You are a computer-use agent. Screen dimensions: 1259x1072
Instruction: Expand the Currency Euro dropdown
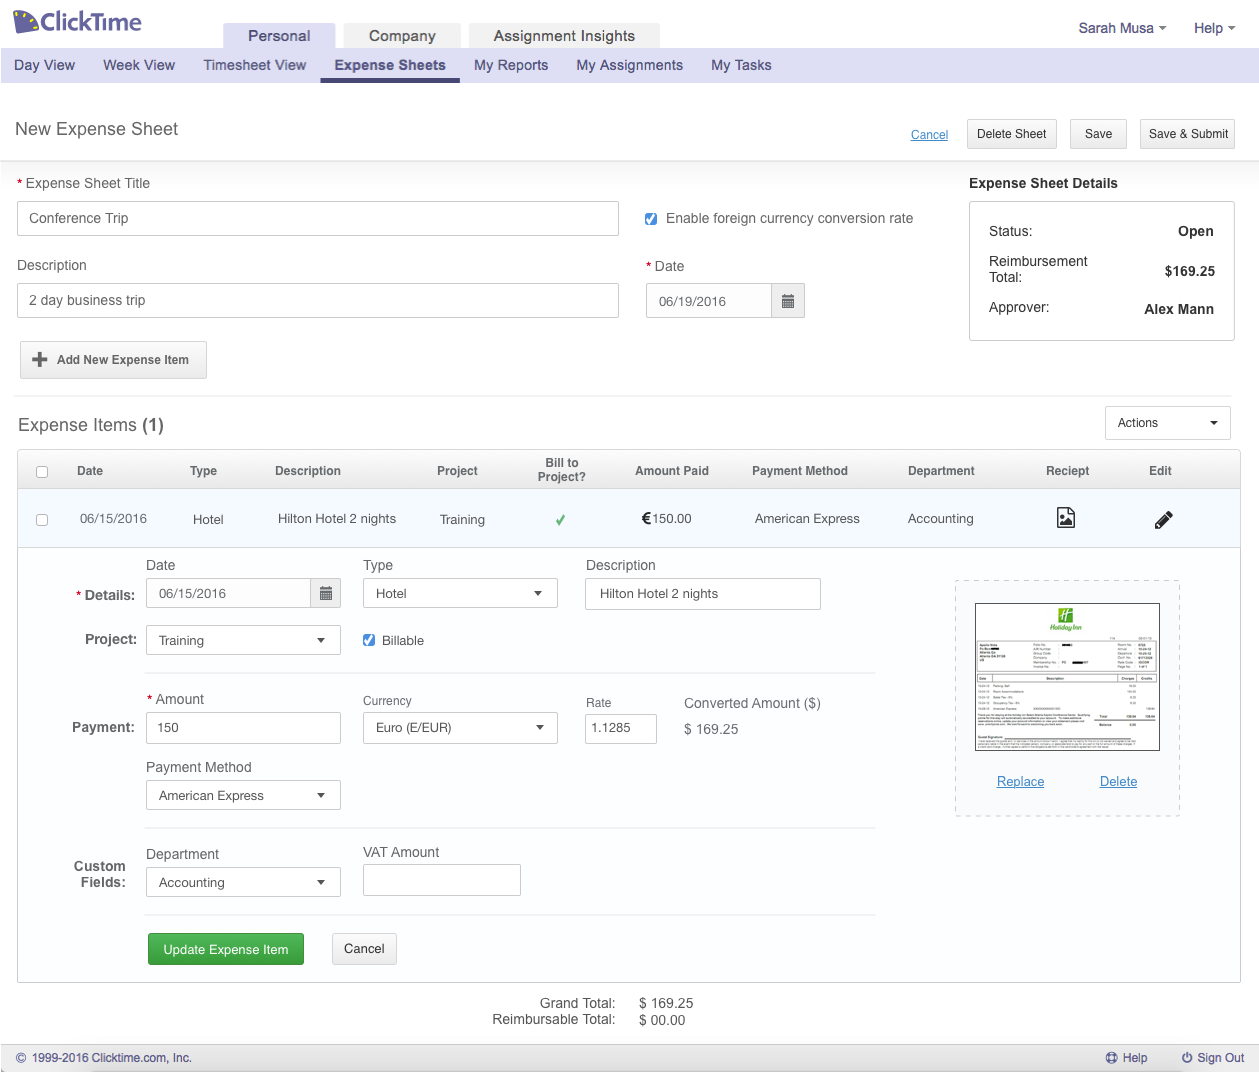(x=459, y=728)
